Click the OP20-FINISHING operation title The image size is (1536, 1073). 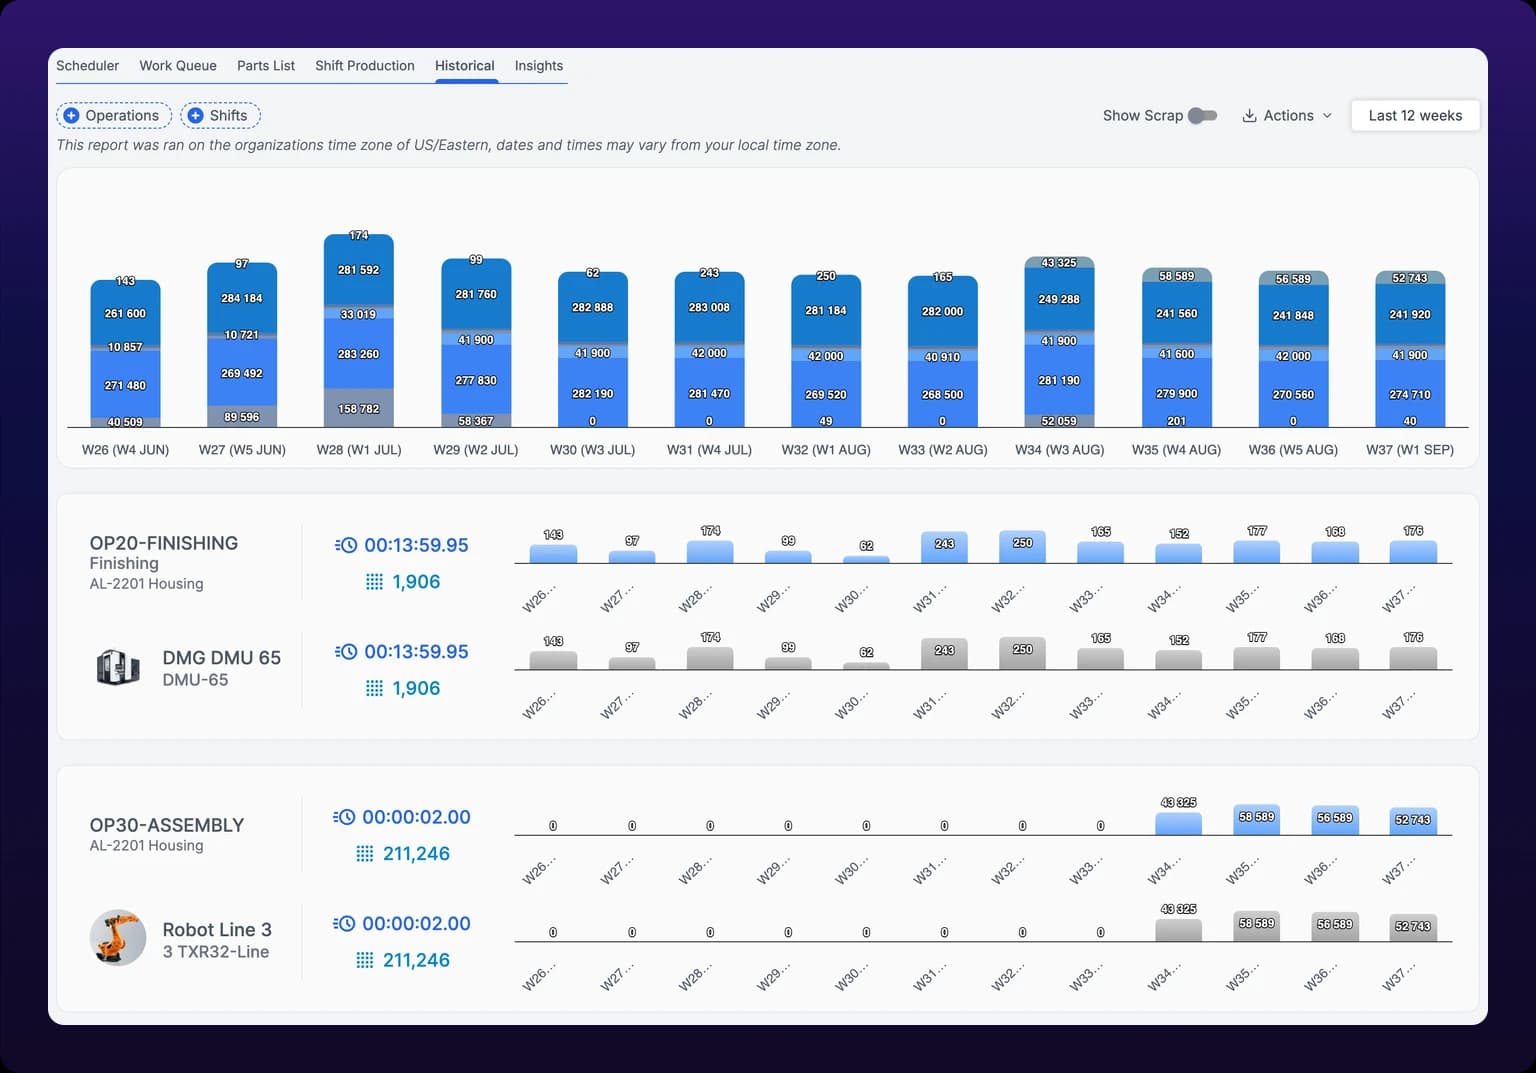164,543
